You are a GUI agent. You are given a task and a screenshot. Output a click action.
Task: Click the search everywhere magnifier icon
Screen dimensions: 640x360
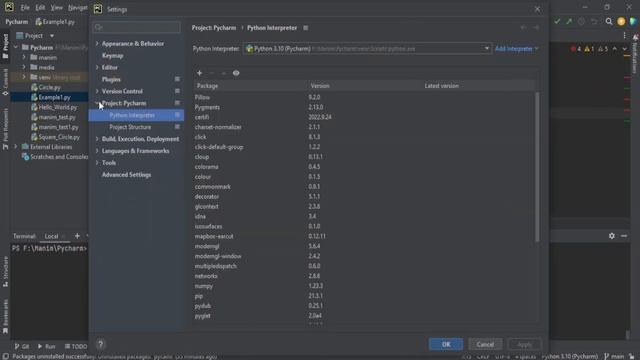[609, 22]
